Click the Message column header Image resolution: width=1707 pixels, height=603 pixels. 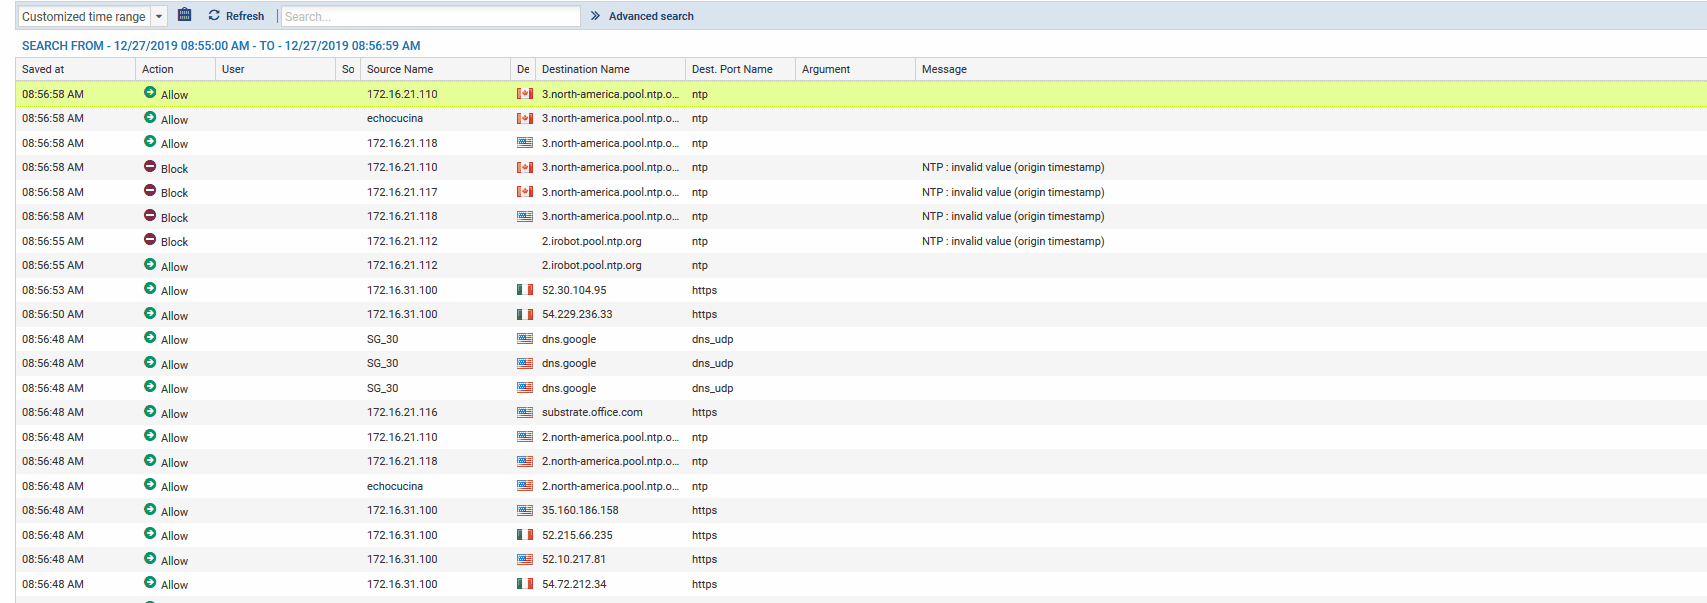coord(1311,69)
